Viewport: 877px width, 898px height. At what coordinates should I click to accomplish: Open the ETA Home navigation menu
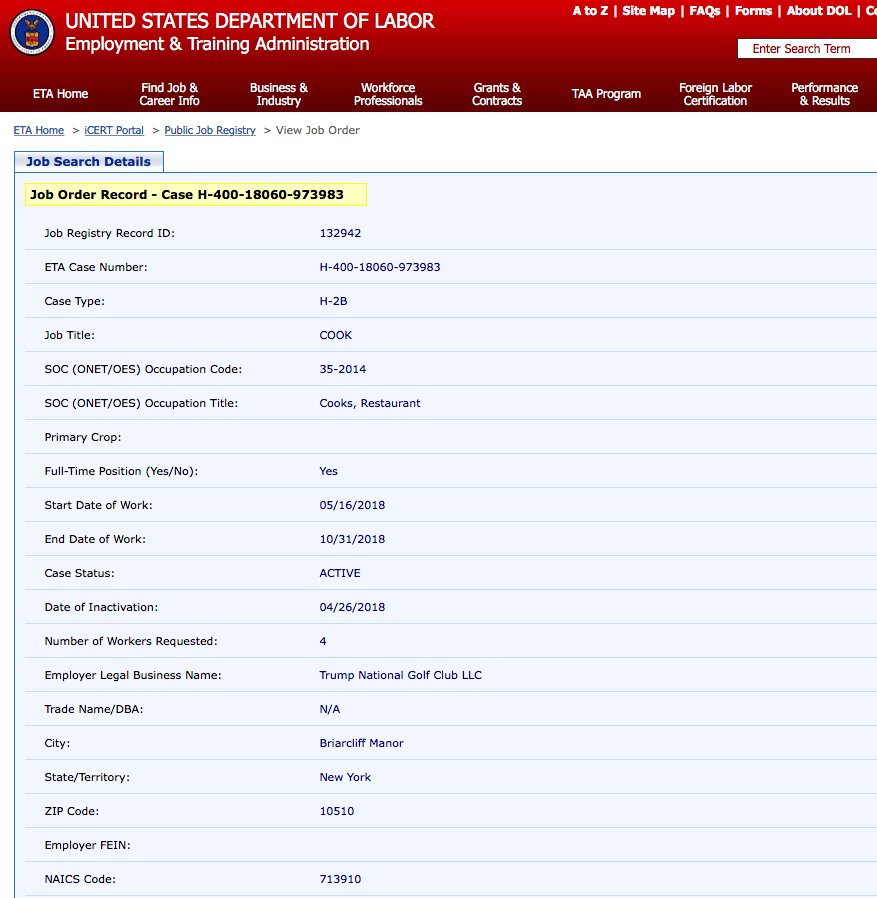(60, 94)
